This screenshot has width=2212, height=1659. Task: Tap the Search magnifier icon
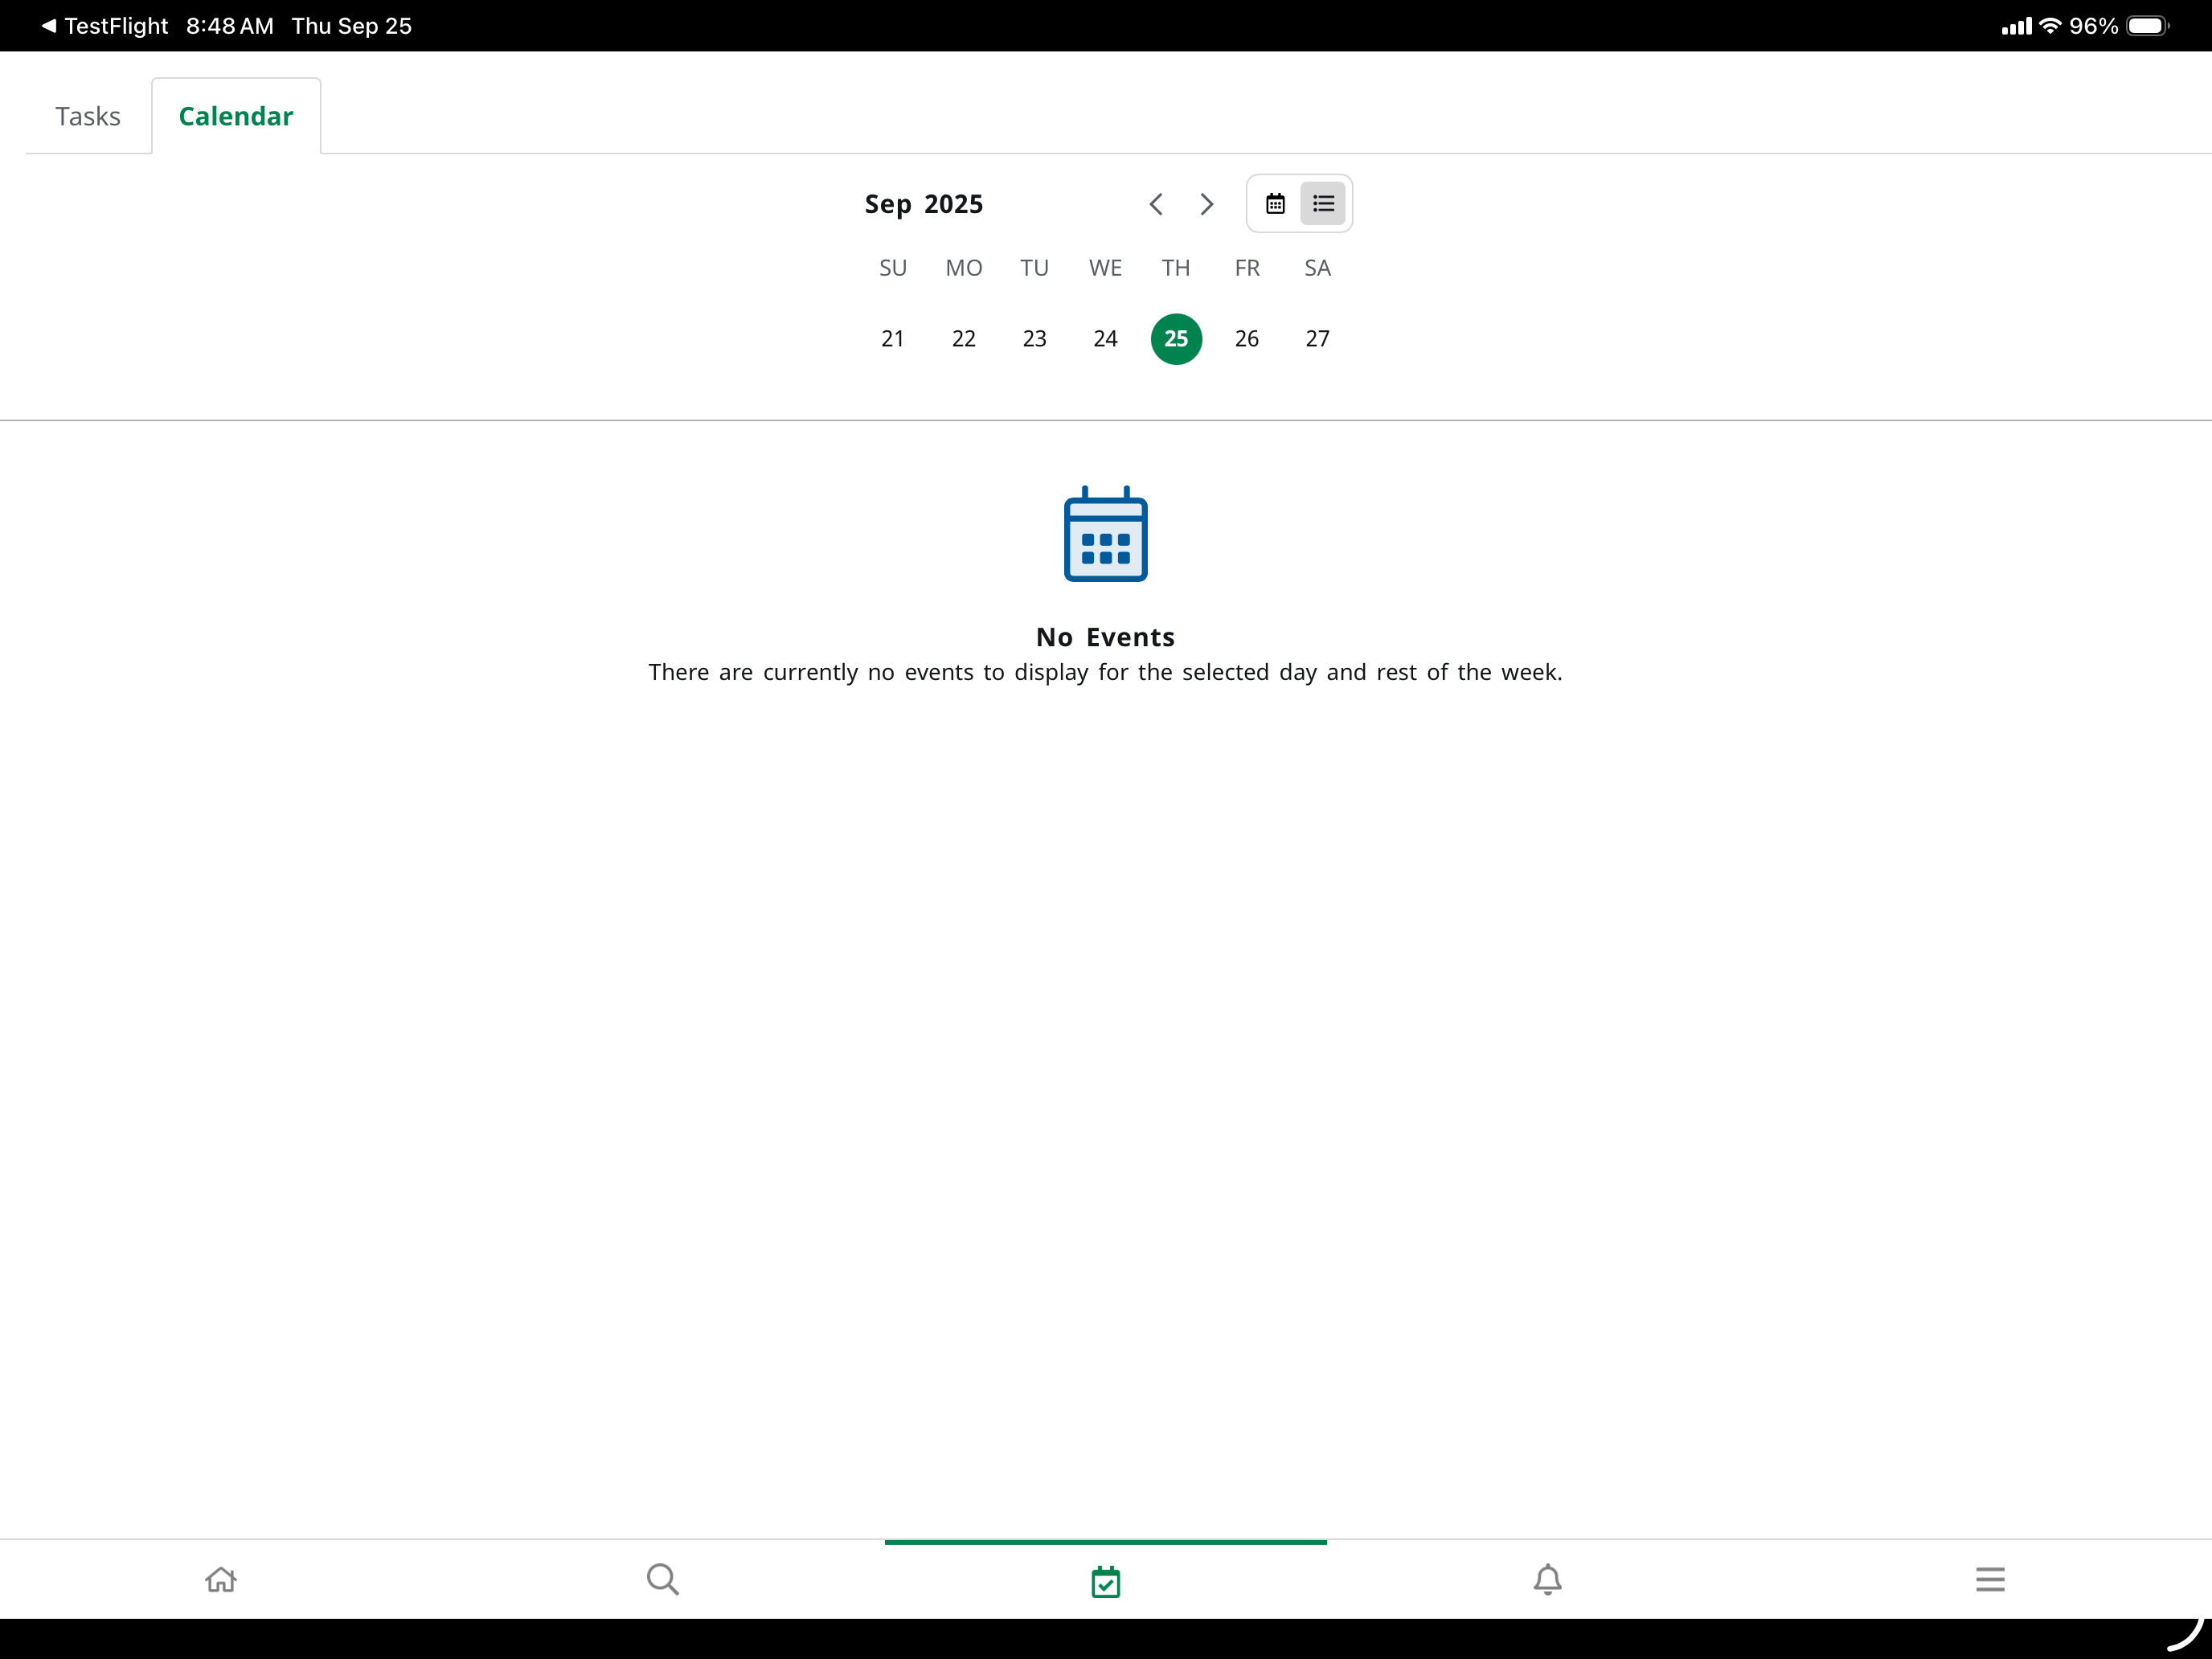(663, 1580)
